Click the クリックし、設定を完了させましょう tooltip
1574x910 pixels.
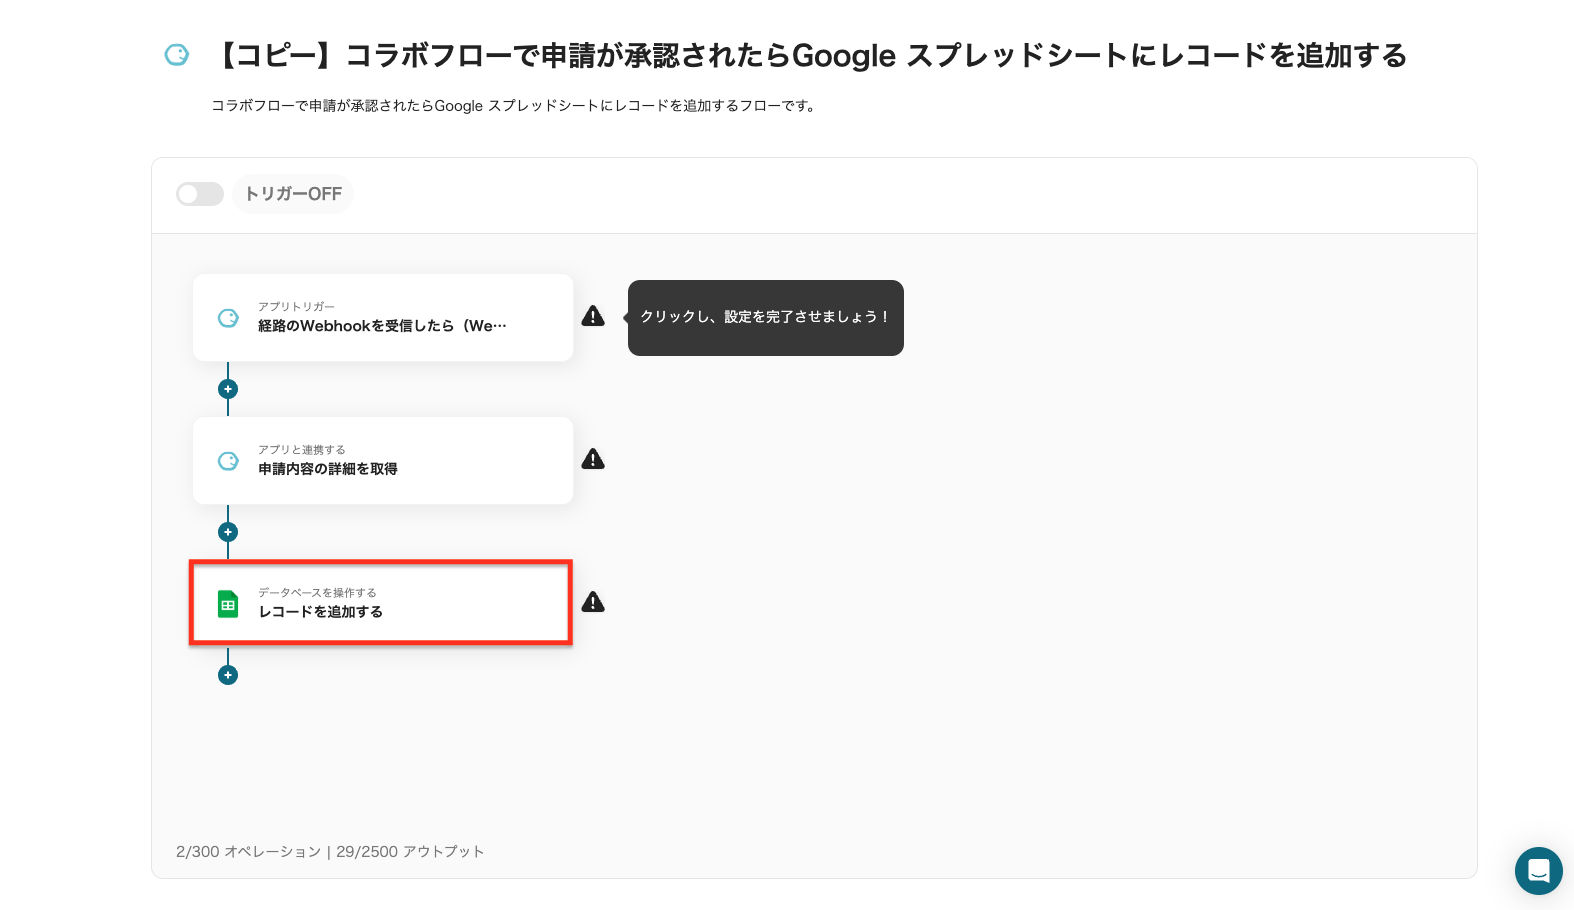click(765, 317)
